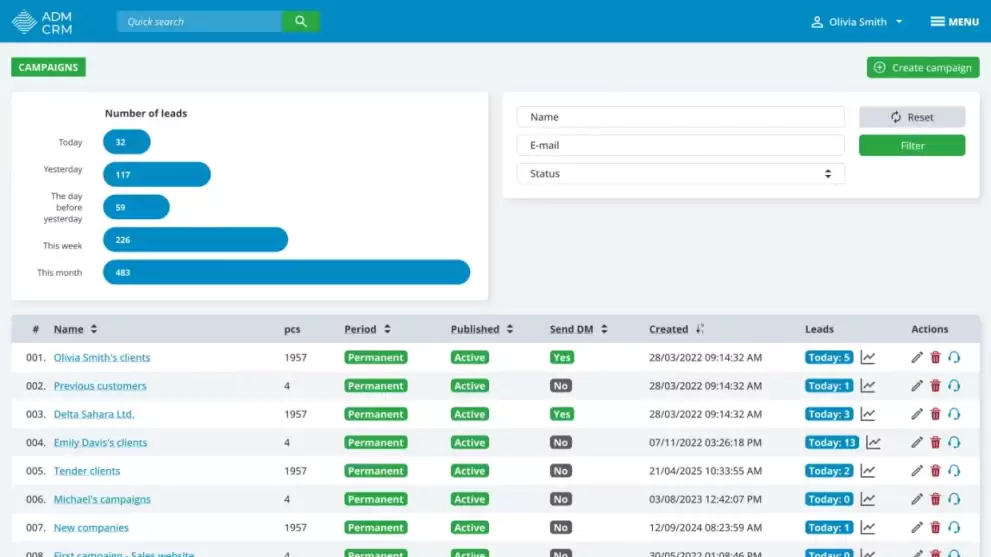Apply filters with the Filter button
This screenshot has height=557, width=991.
(x=911, y=145)
